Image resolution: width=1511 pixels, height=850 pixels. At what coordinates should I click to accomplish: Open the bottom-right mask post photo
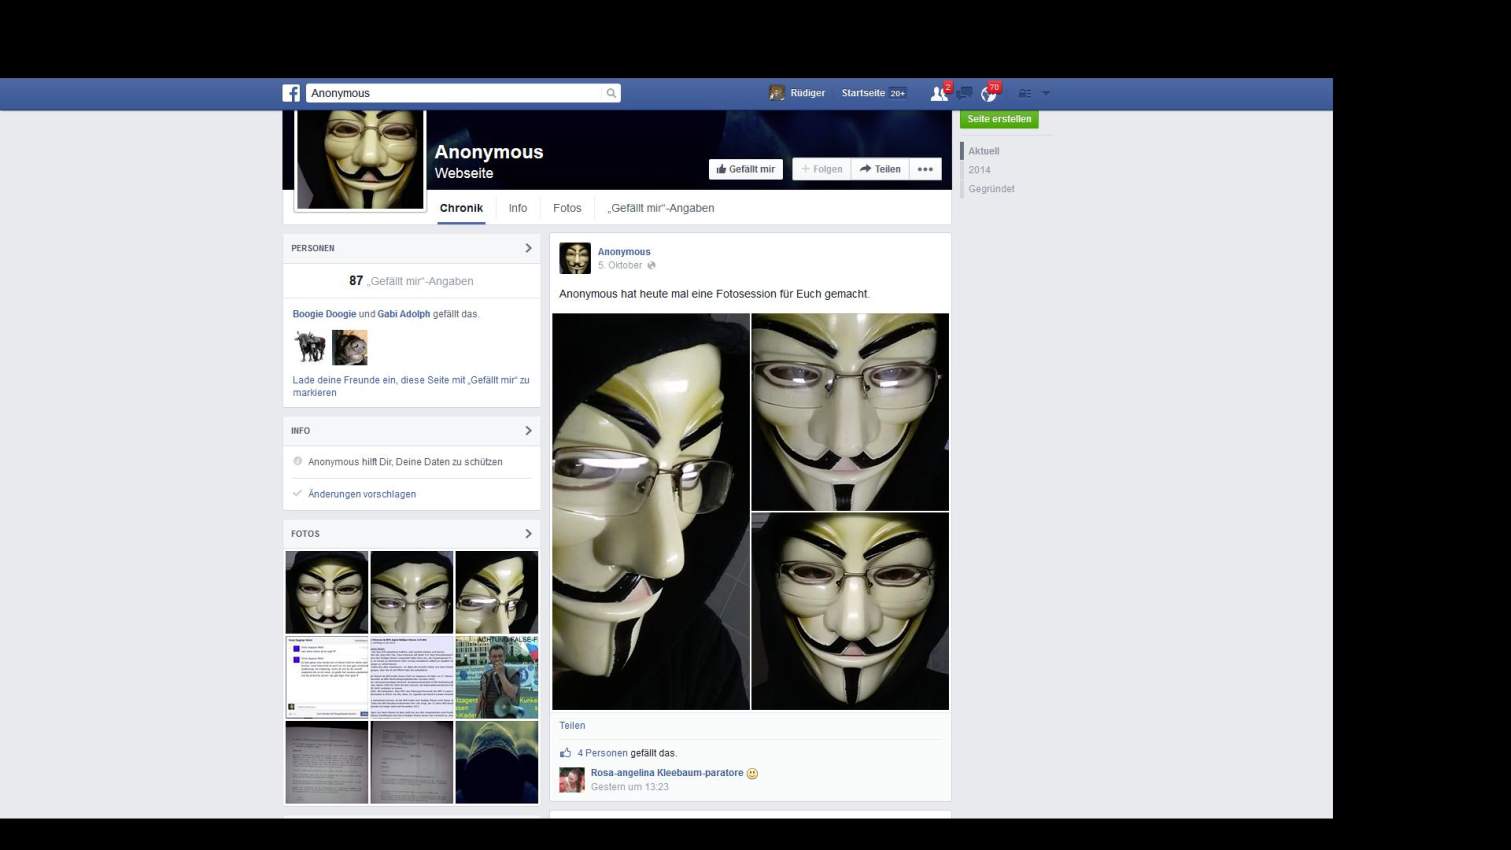click(850, 612)
